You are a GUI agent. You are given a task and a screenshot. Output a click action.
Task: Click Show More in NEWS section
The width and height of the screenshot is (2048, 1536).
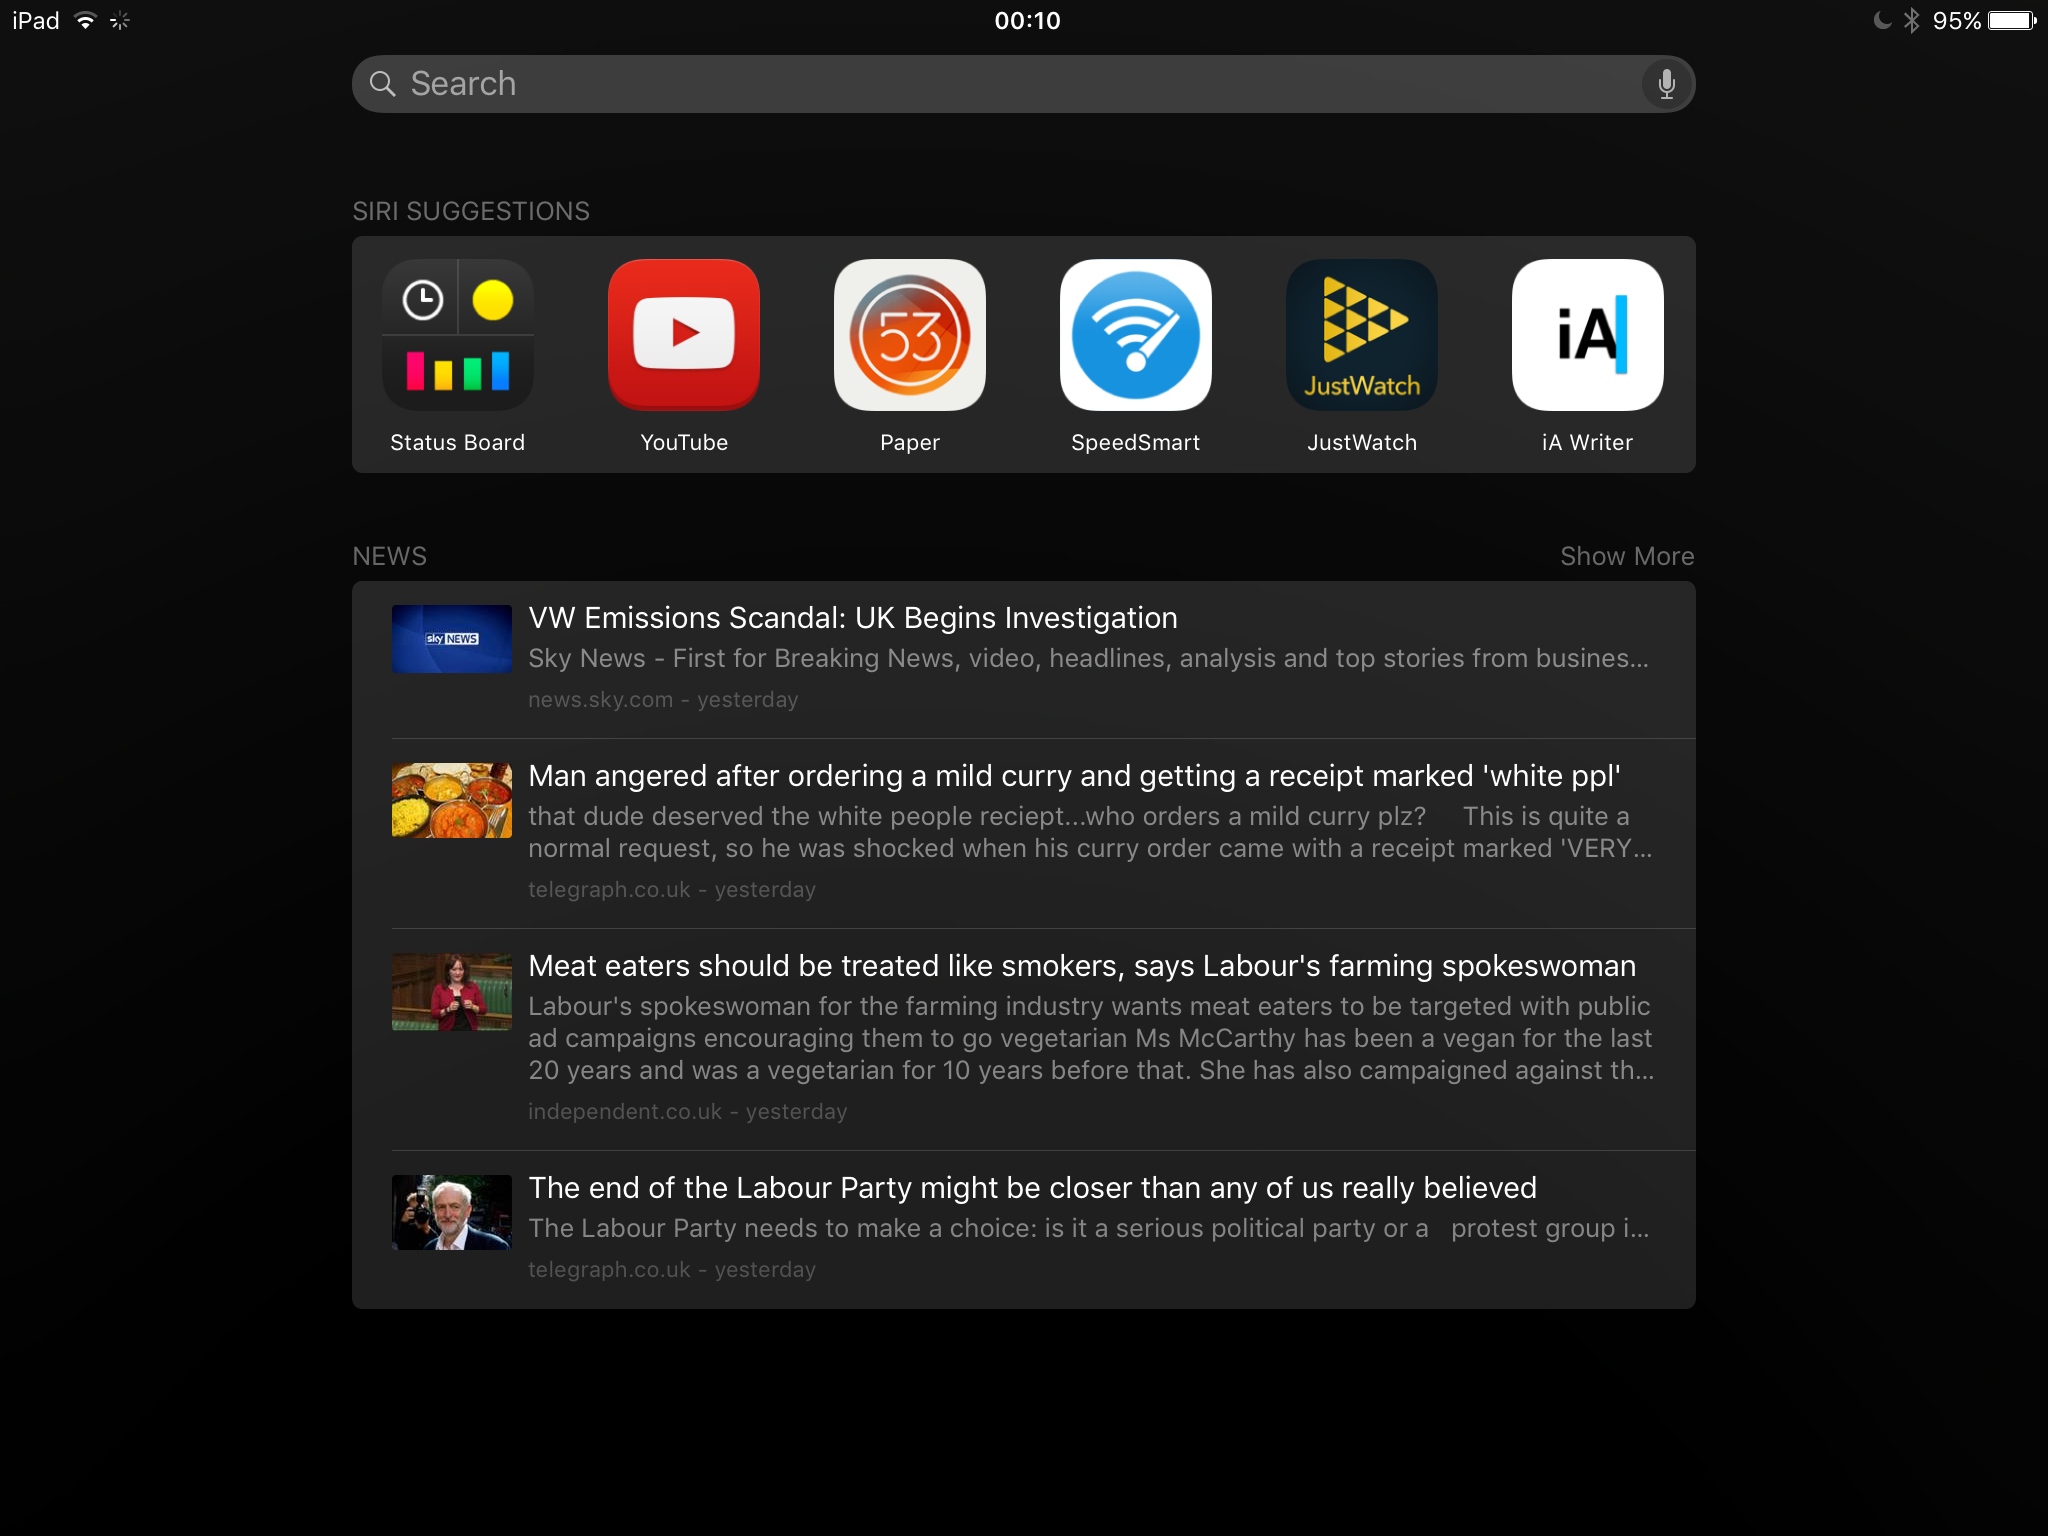pos(1625,555)
